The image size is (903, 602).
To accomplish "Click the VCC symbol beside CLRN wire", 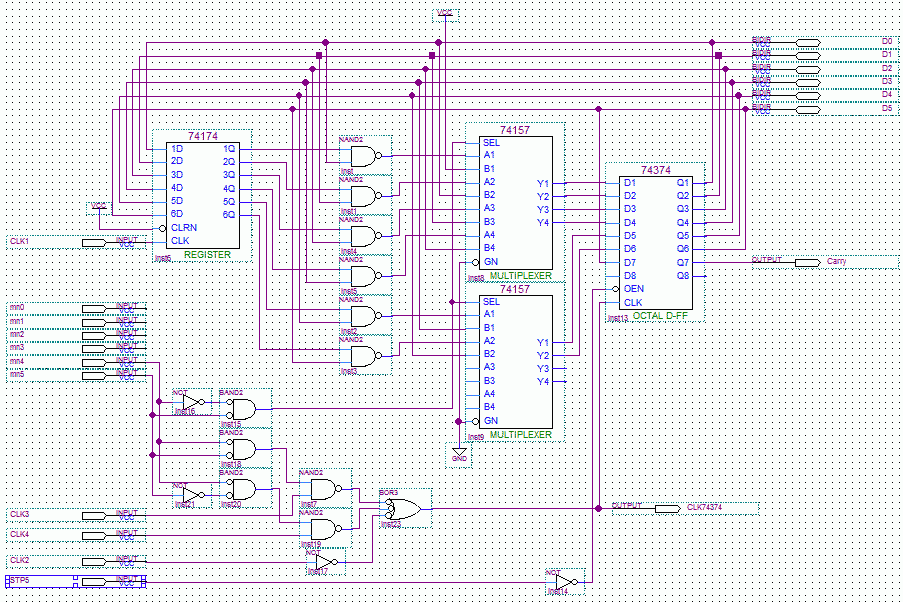I will click(99, 208).
